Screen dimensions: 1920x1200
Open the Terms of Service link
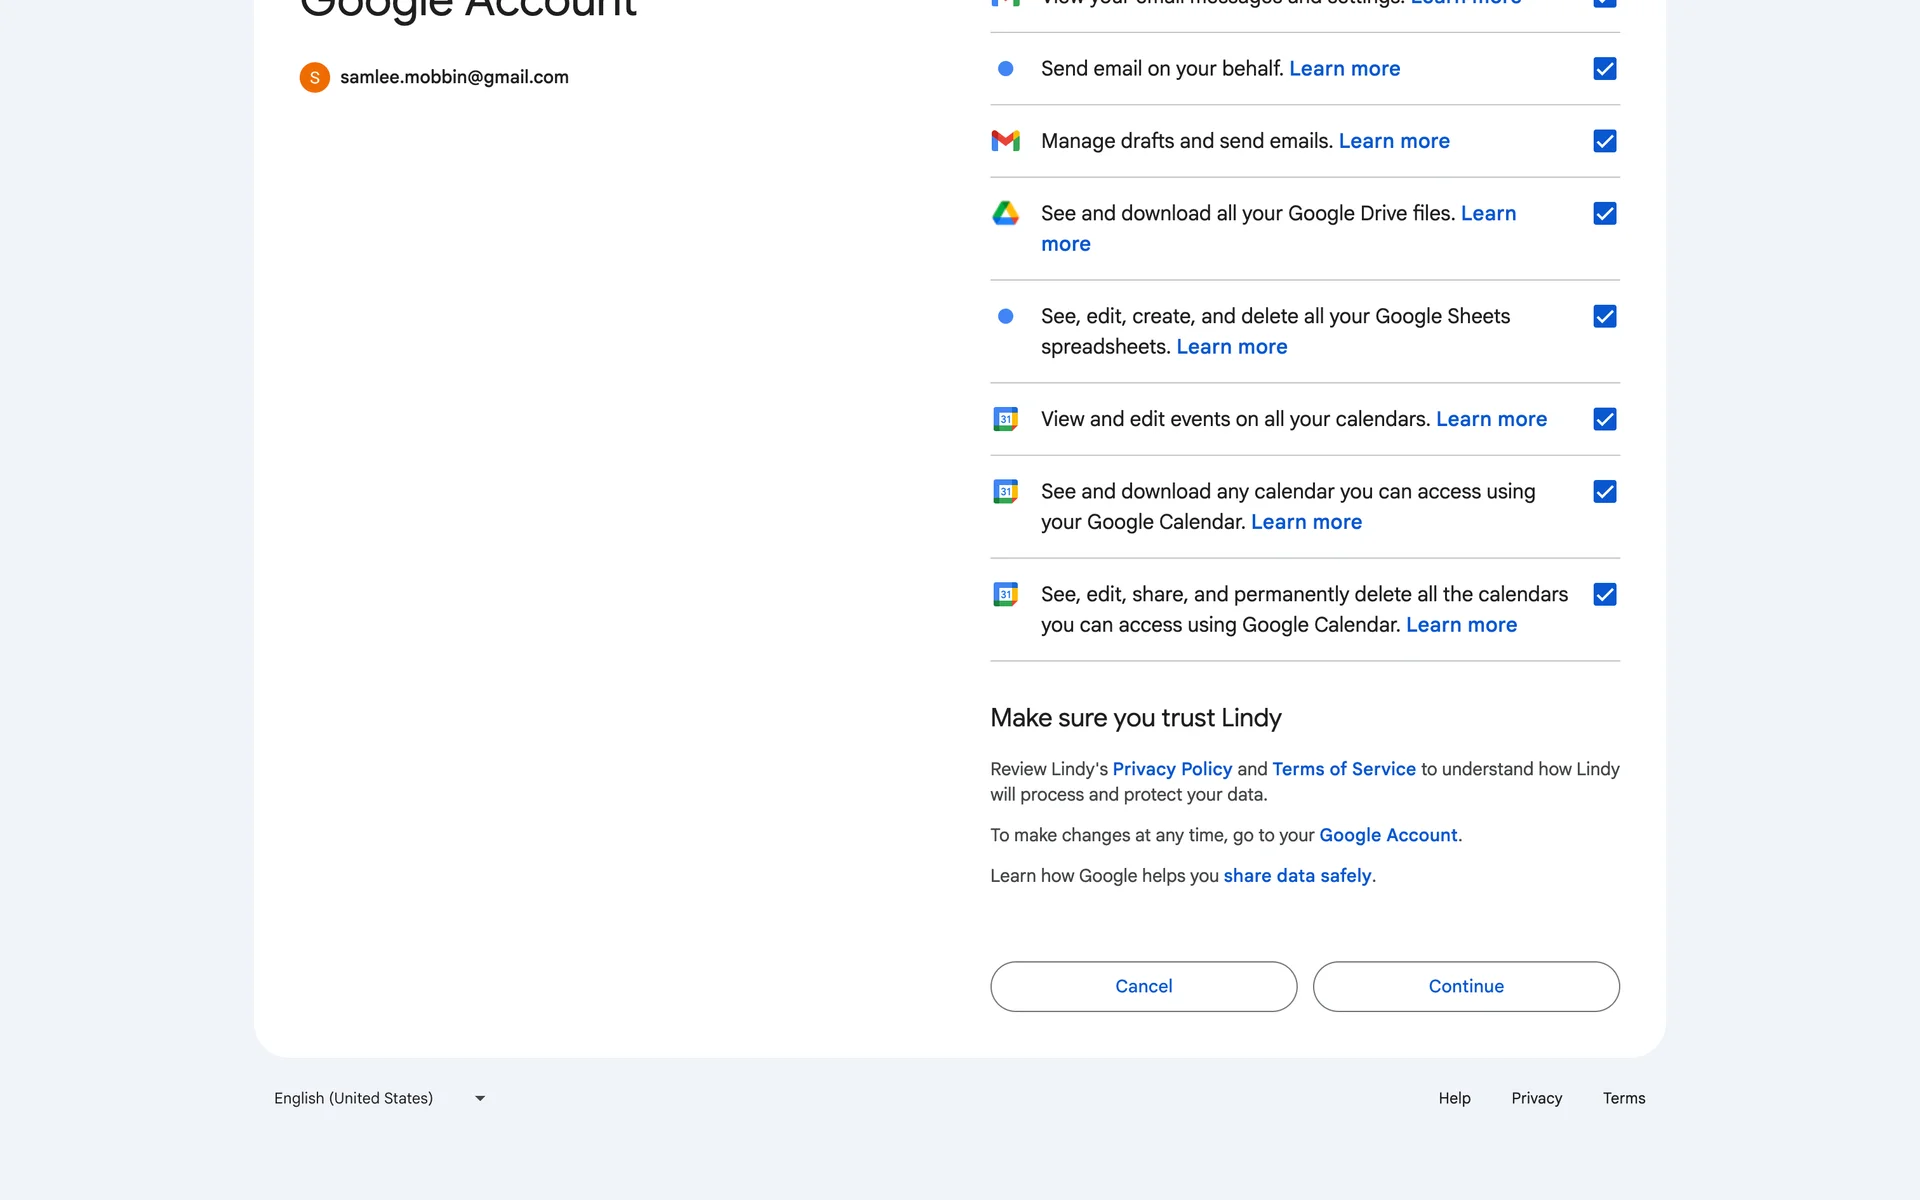click(x=1343, y=769)
